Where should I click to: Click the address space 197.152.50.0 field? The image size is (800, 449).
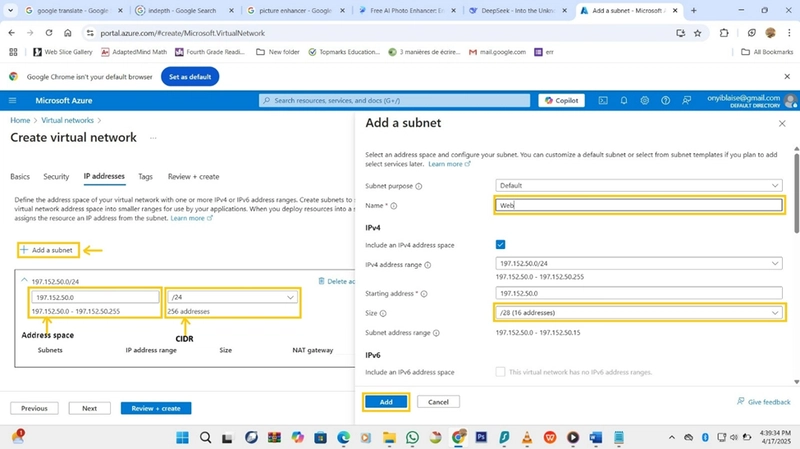tap(95, 297)
